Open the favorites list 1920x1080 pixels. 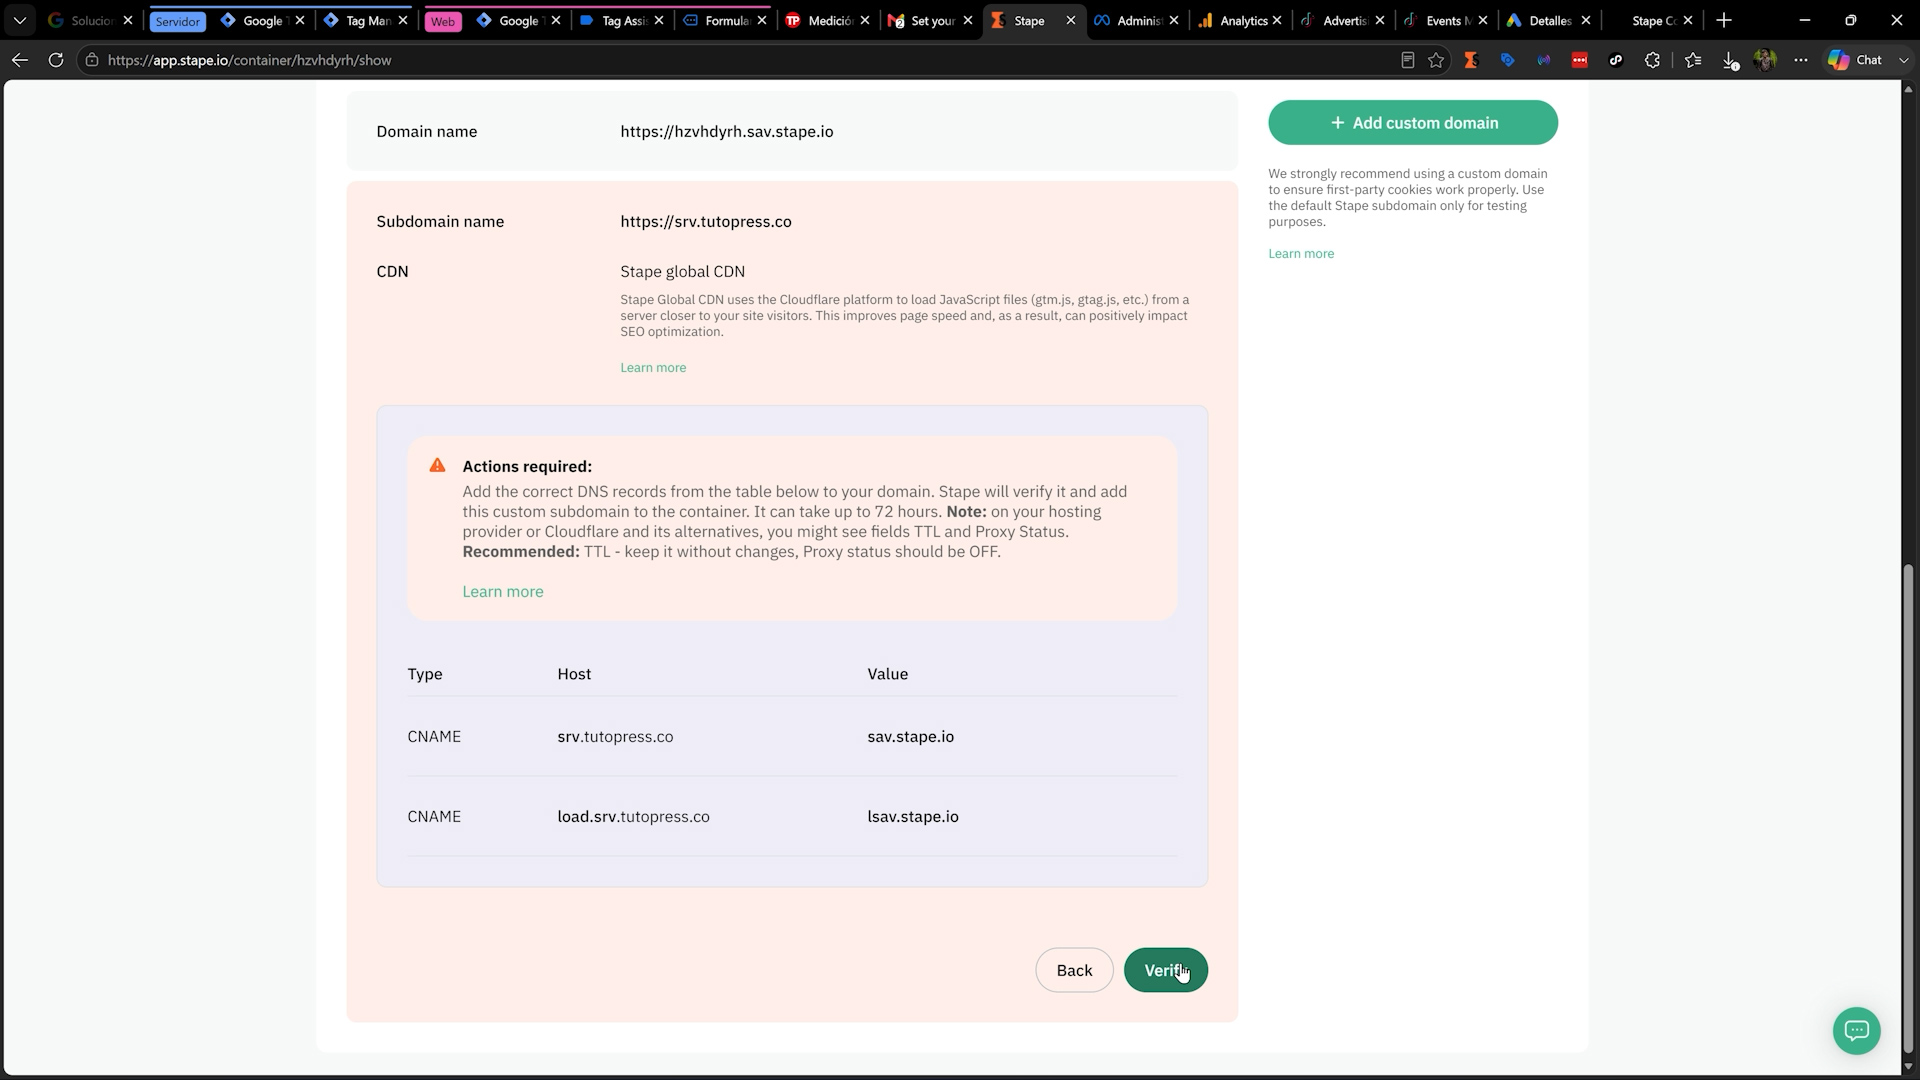pos(1693,60)
